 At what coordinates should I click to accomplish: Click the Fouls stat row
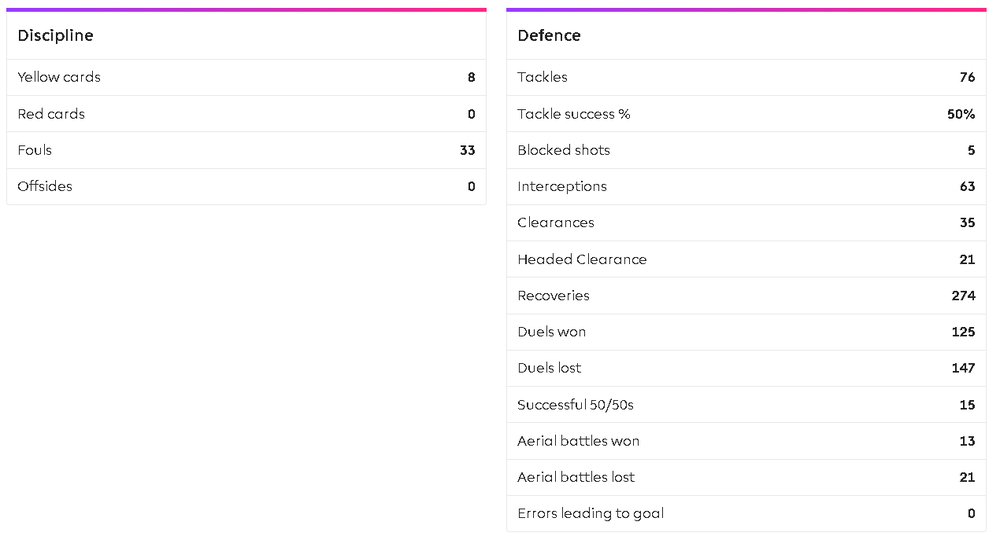pos(246,151)
